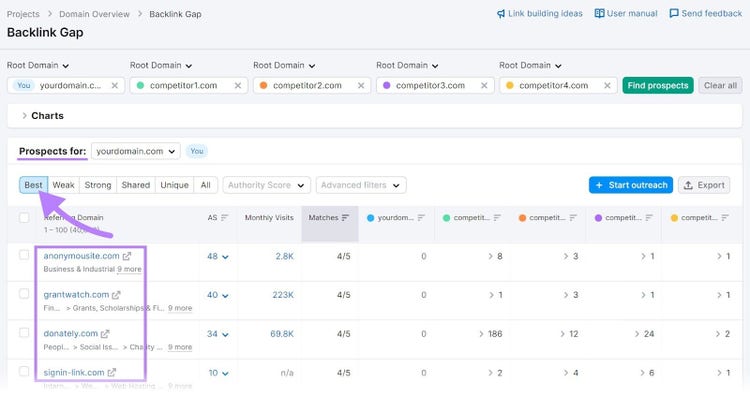Expand the Charts section

(42, 116)
